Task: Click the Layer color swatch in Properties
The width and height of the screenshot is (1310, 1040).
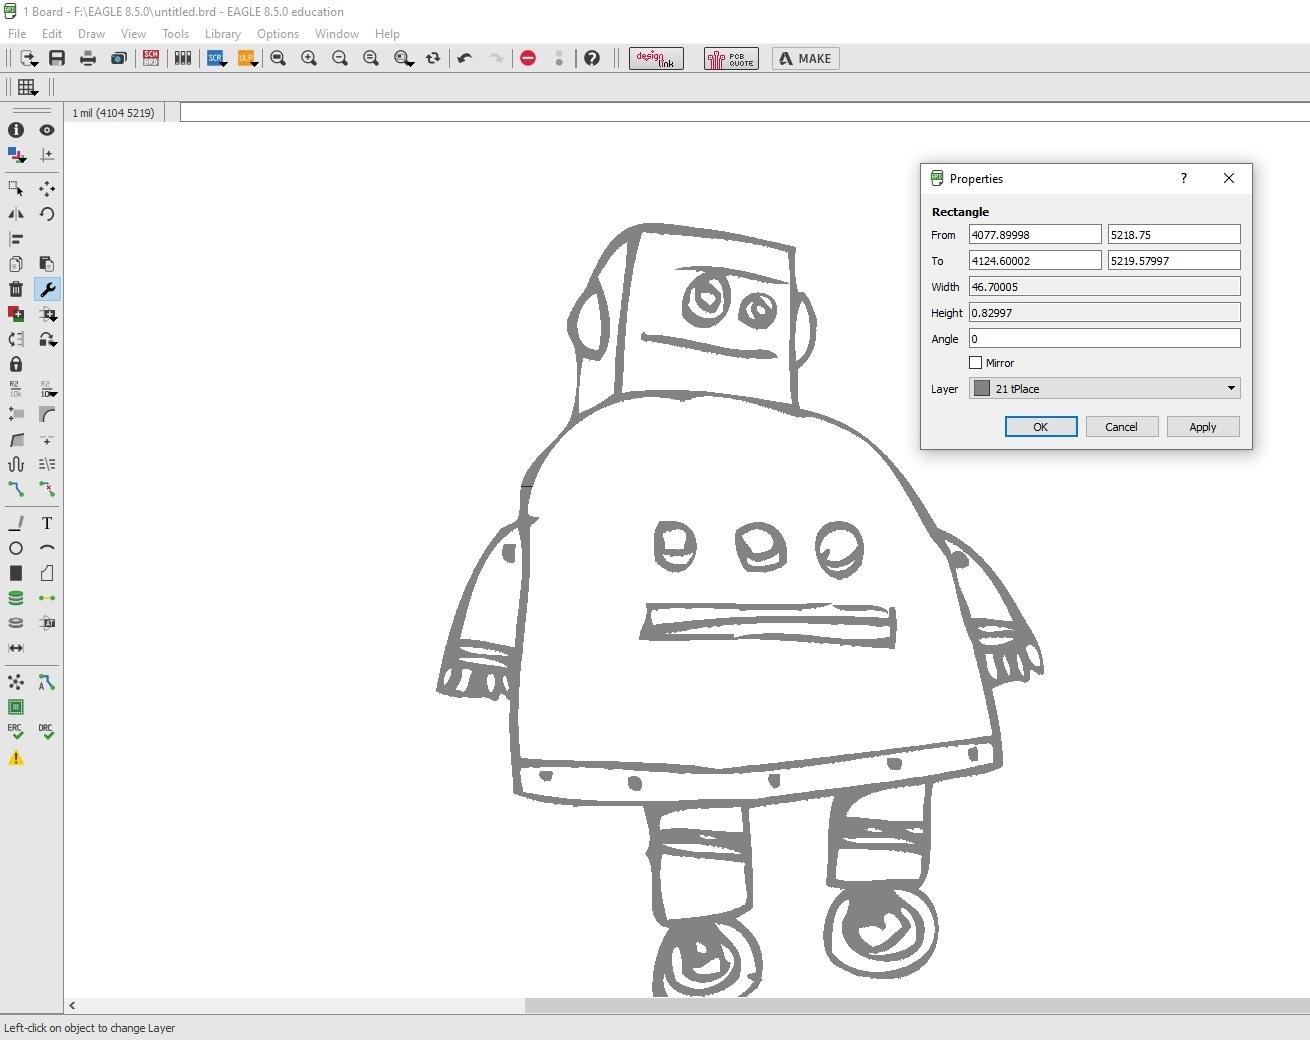Action: click(x=982, y=388)
